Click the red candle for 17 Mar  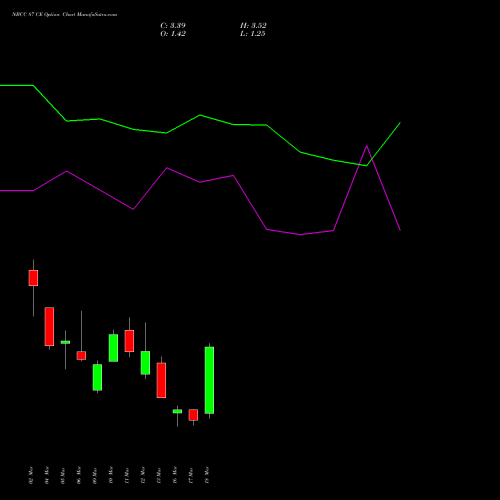(x=193, y=415)
